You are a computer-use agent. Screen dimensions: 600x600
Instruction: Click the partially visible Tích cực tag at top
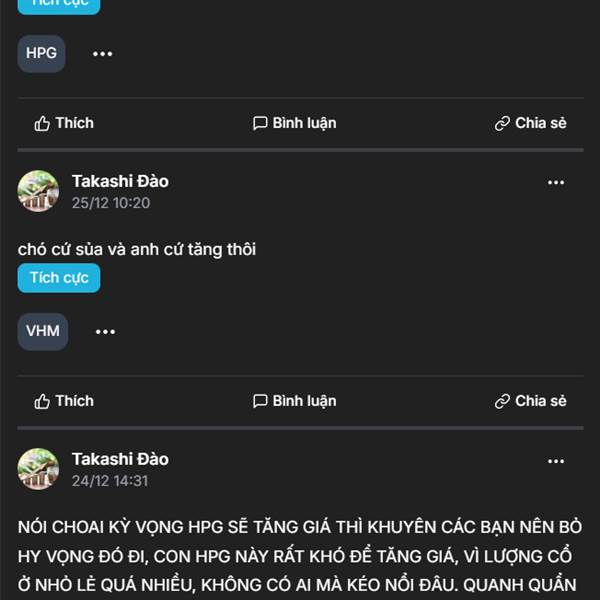click(x=59, y=6)
